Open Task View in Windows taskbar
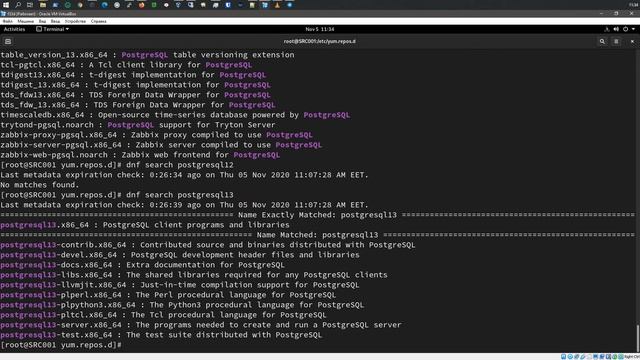 click(30, 5)
